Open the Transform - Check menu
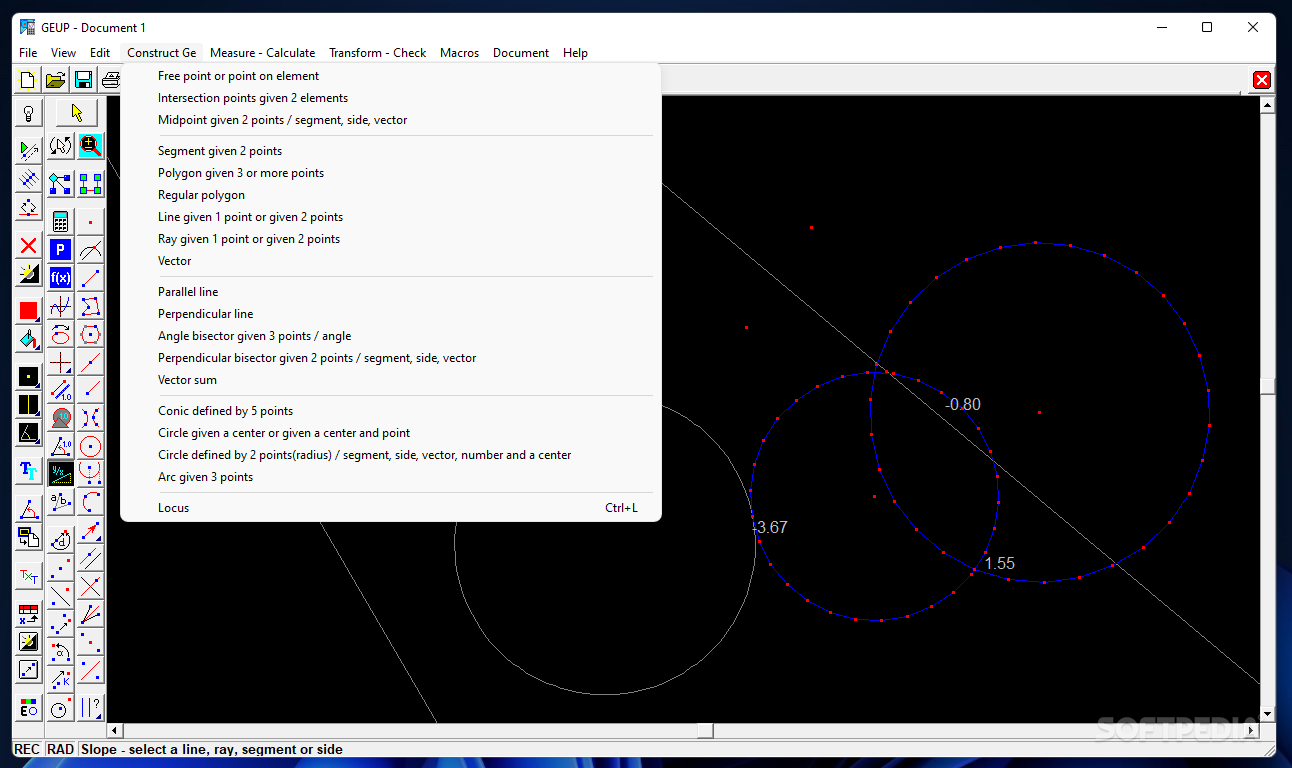1292x768 pixels. coord(377,53)
